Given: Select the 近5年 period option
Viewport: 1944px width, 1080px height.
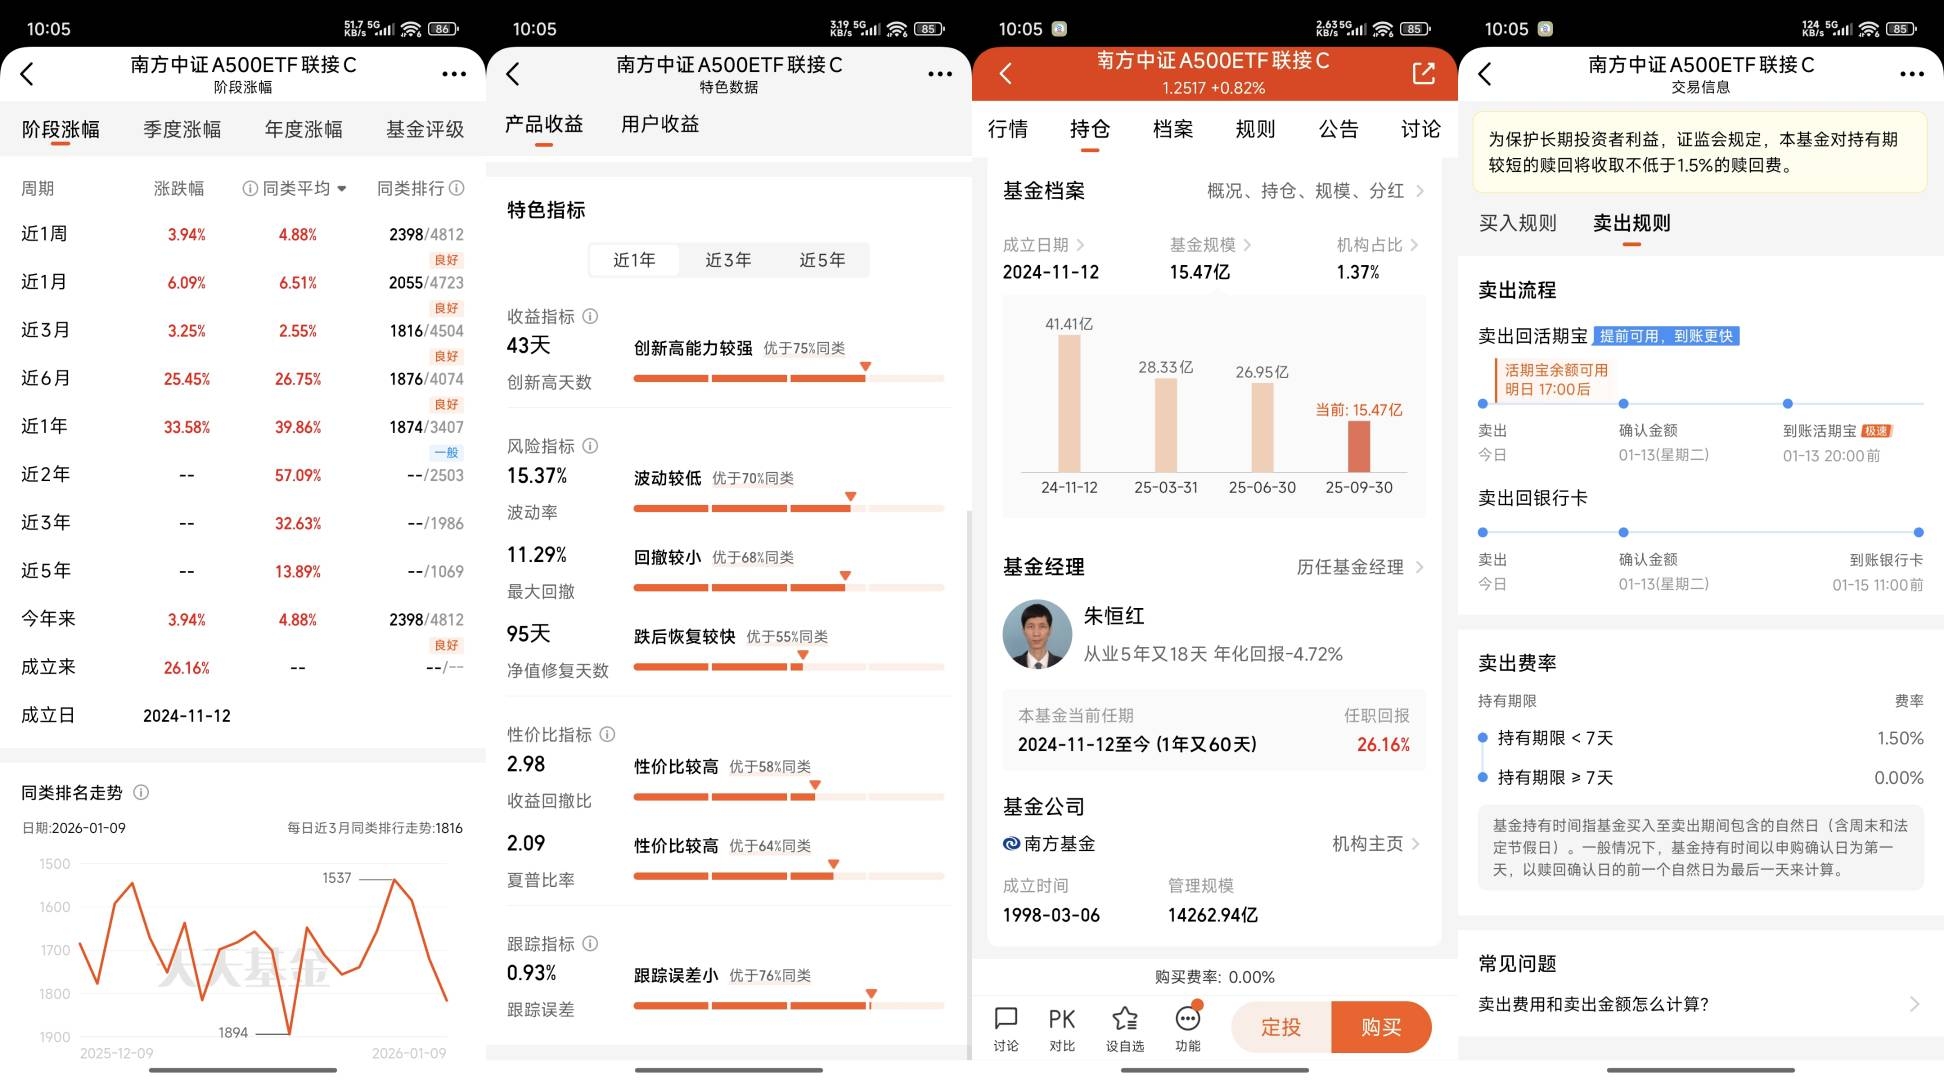Looking at the screenshot, I should tap(821, 260).
